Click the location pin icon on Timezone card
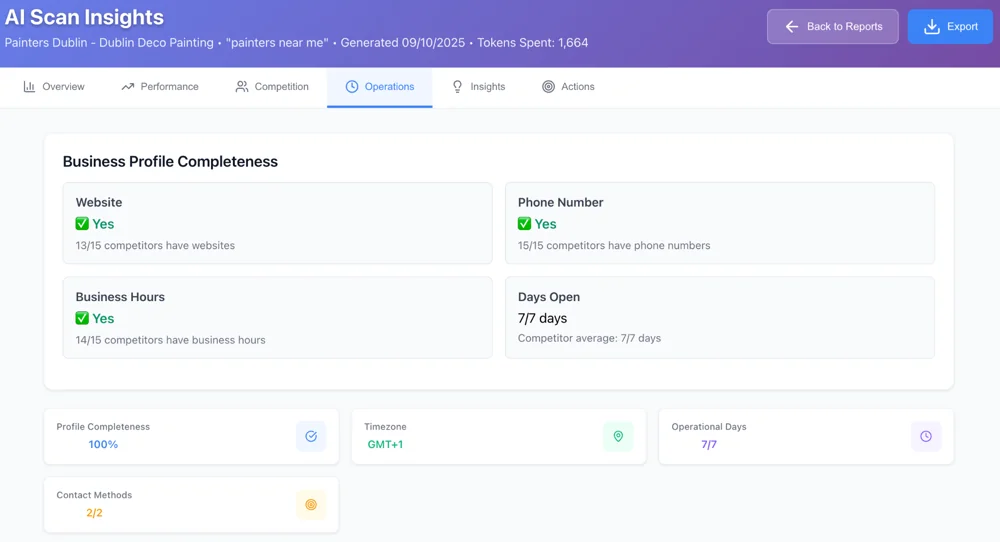The width and height of the screenshot is (1000, 542). pyautogui.click(x=618, y=436)
